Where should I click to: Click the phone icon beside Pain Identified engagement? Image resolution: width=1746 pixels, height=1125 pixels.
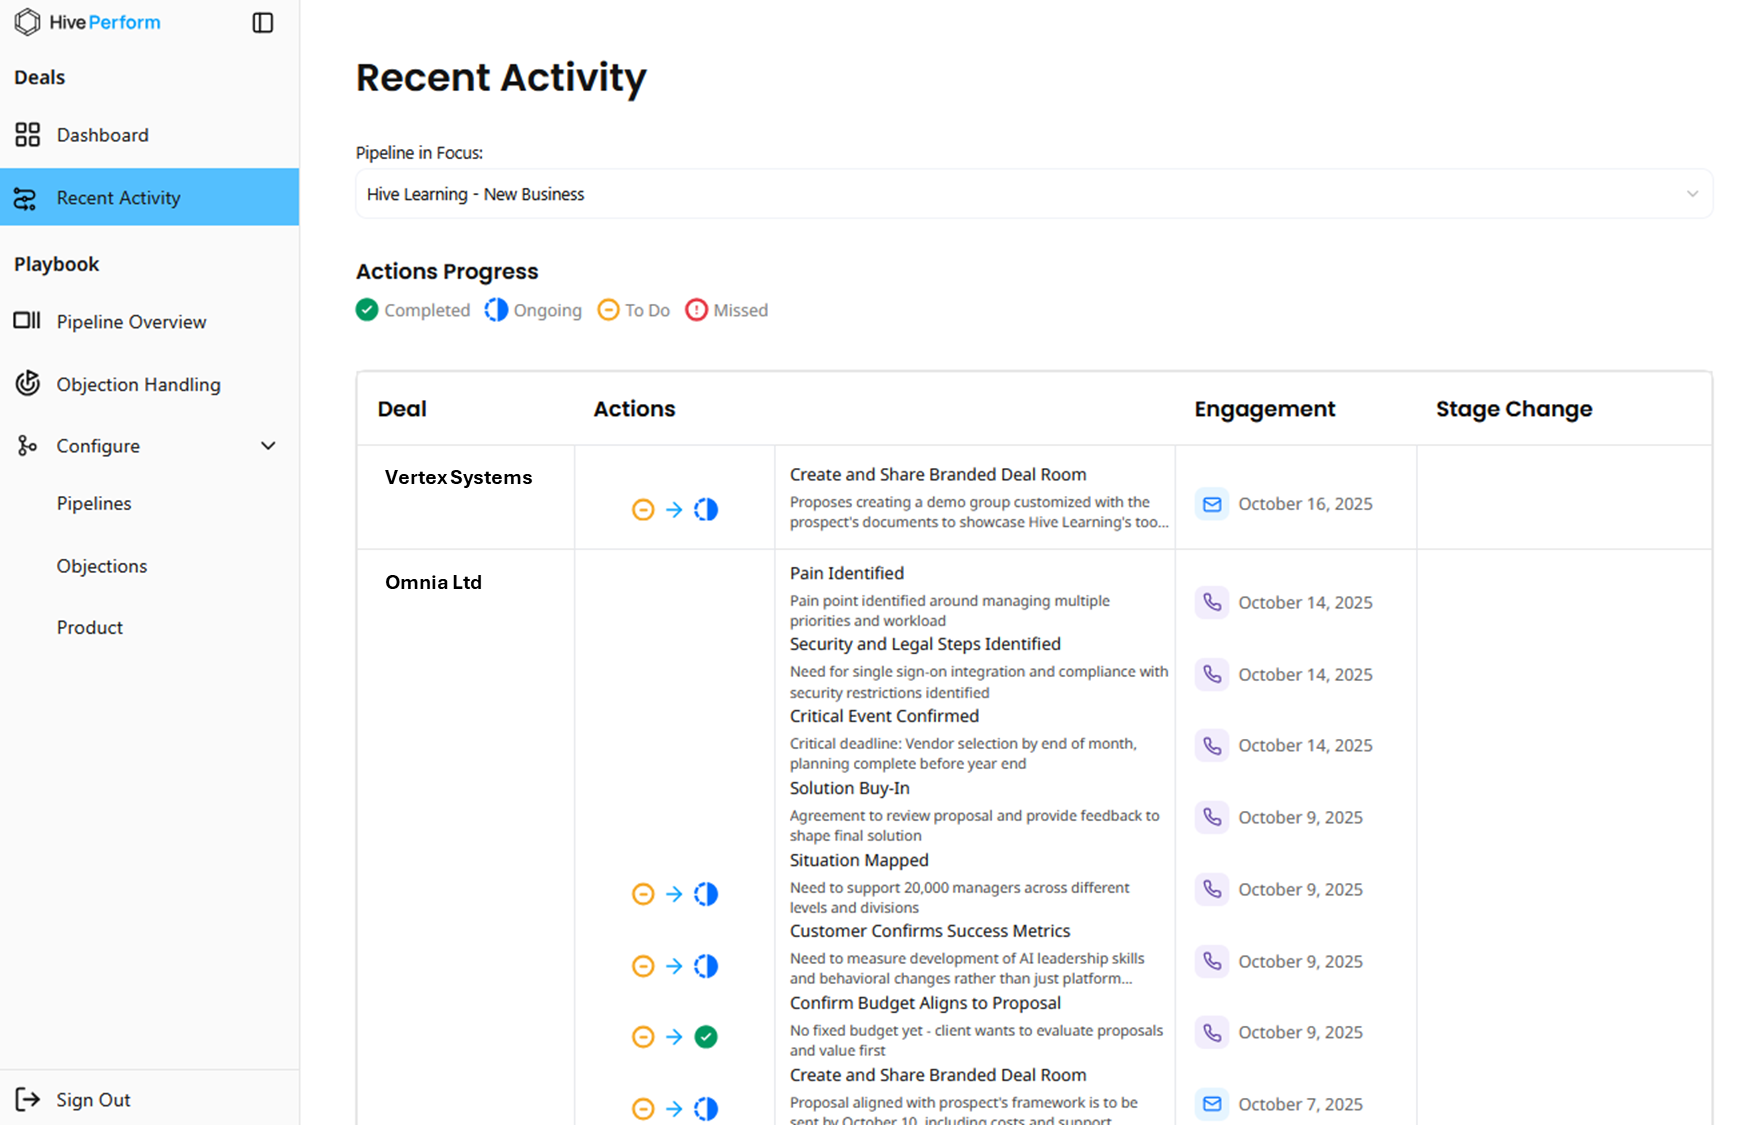(1211, 602)
